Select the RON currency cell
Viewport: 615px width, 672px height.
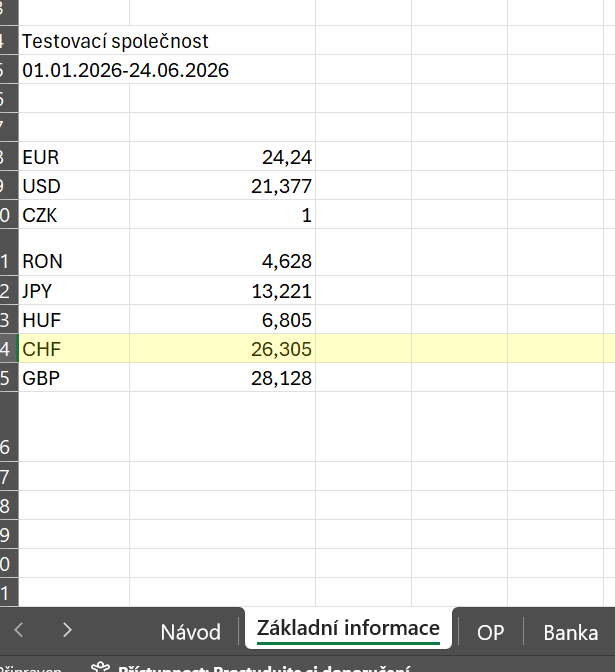[74, 252]
